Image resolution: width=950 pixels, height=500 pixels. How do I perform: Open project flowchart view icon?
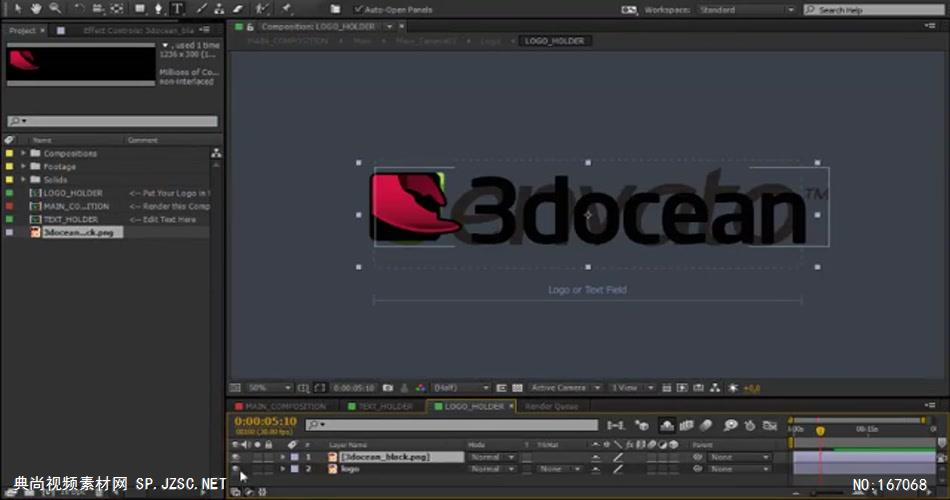(216, 153)
